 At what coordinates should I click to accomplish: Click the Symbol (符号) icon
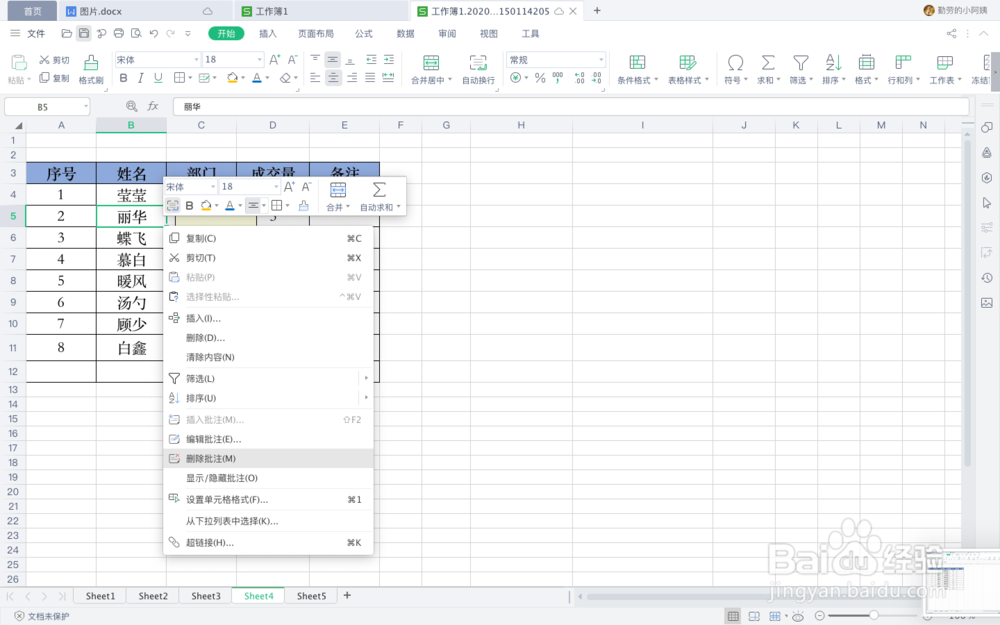[x=735, y=62]
